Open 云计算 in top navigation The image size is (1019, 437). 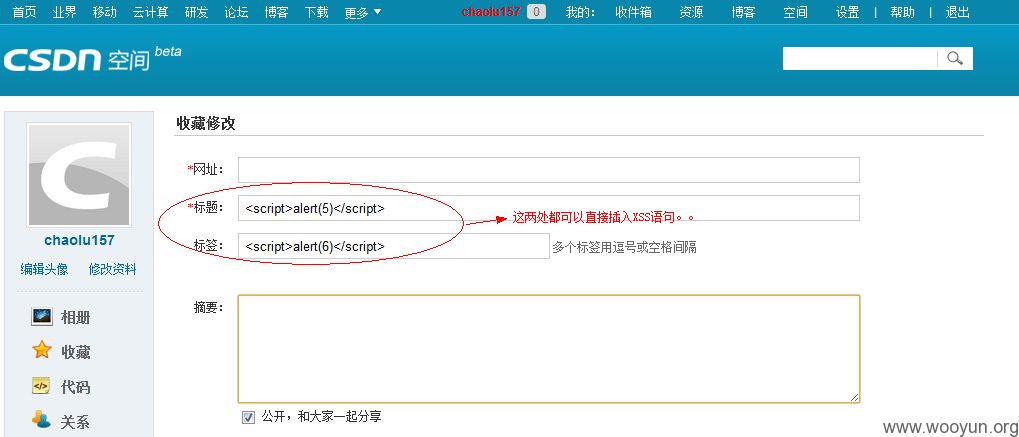pyautogui.click(x=151, y=12)
